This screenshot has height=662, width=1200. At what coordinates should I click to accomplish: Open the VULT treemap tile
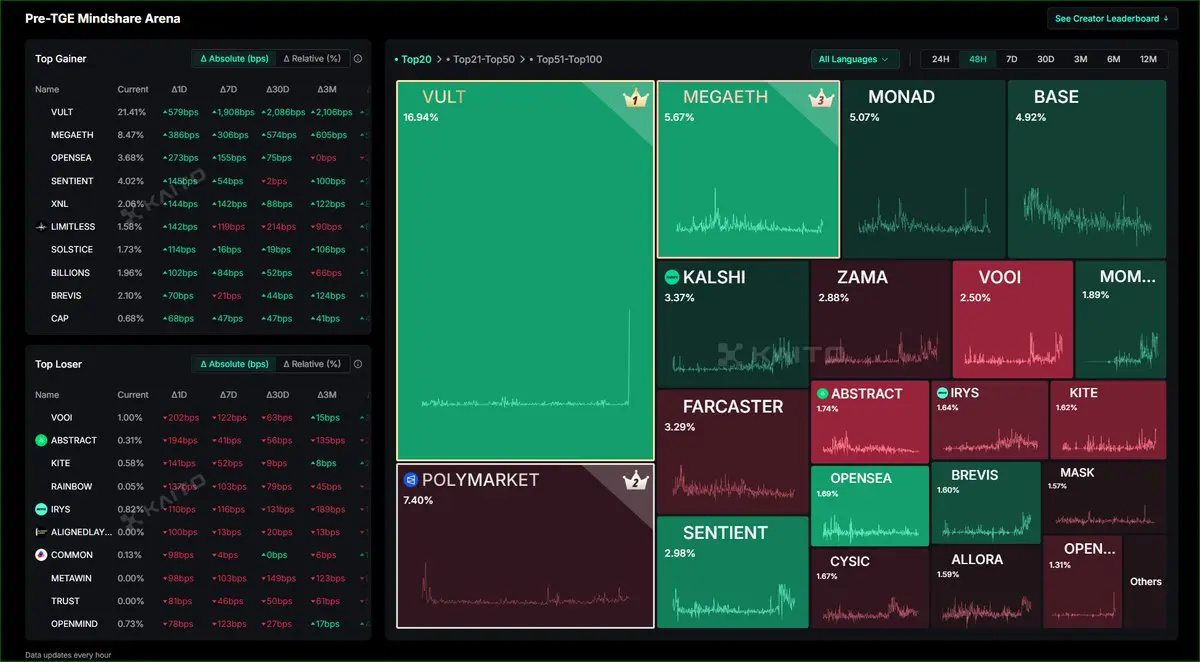[x=525, y=271]
